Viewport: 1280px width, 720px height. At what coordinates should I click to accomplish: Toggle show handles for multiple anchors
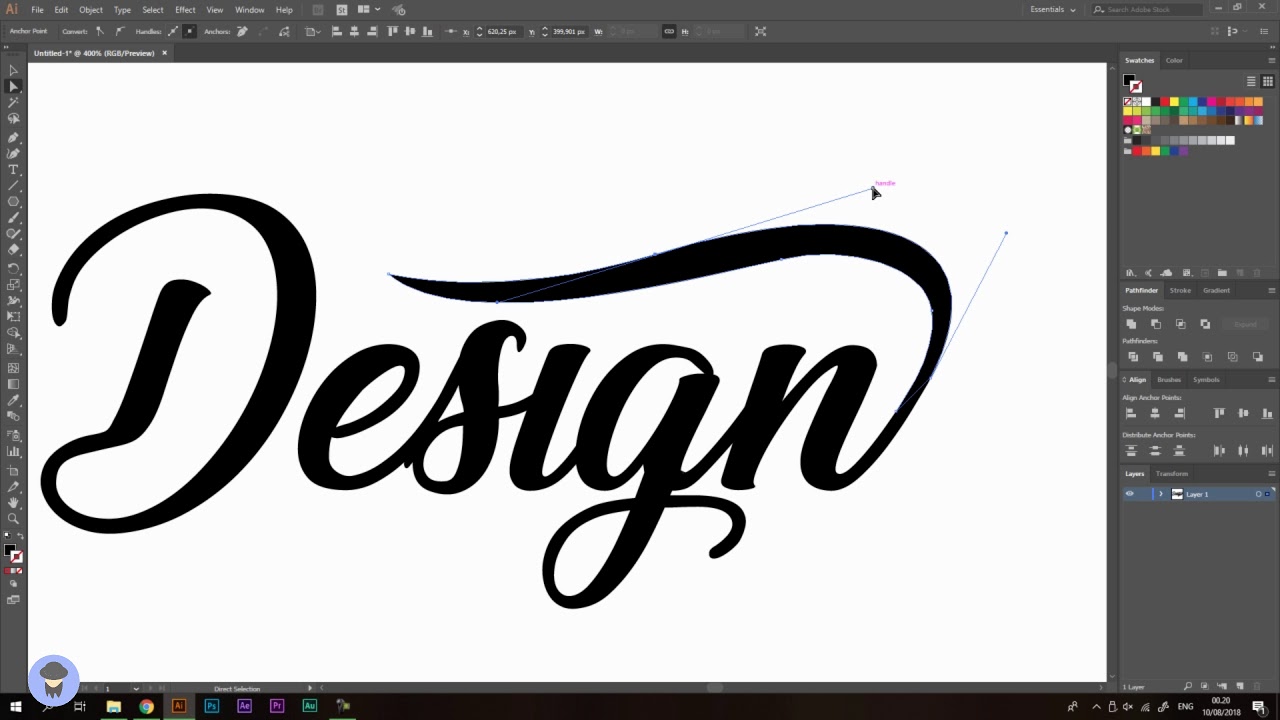pyautogui.click(x=172, y=32)
